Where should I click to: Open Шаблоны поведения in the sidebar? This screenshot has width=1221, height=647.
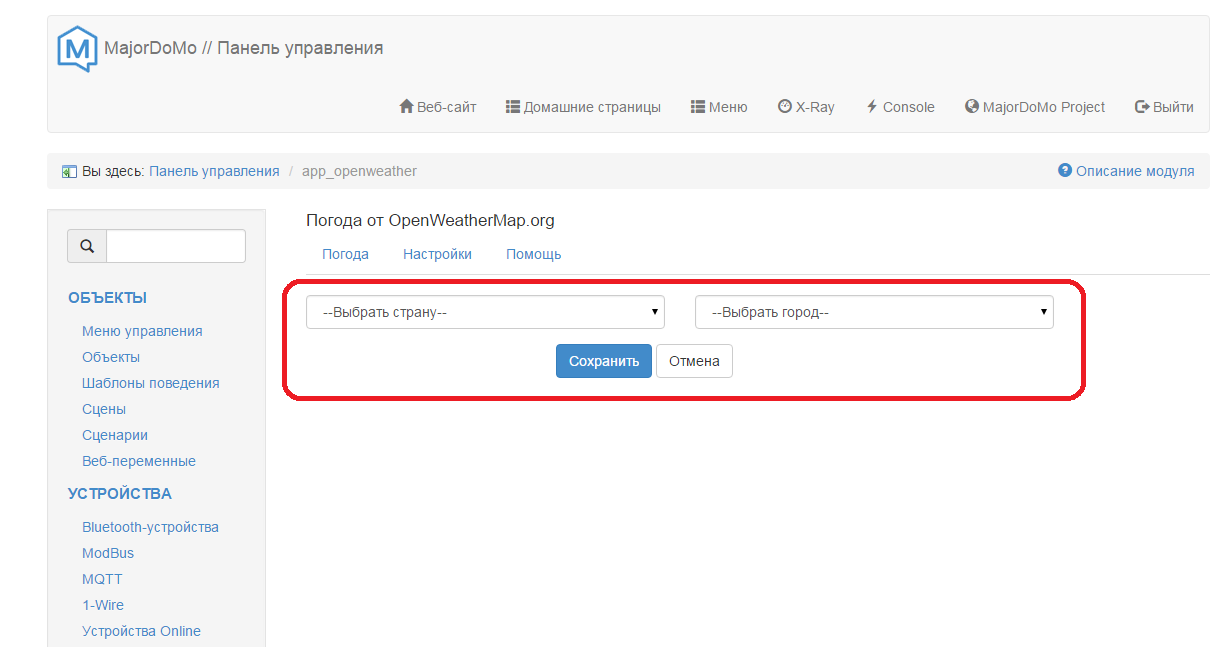[x=151, y=383]
